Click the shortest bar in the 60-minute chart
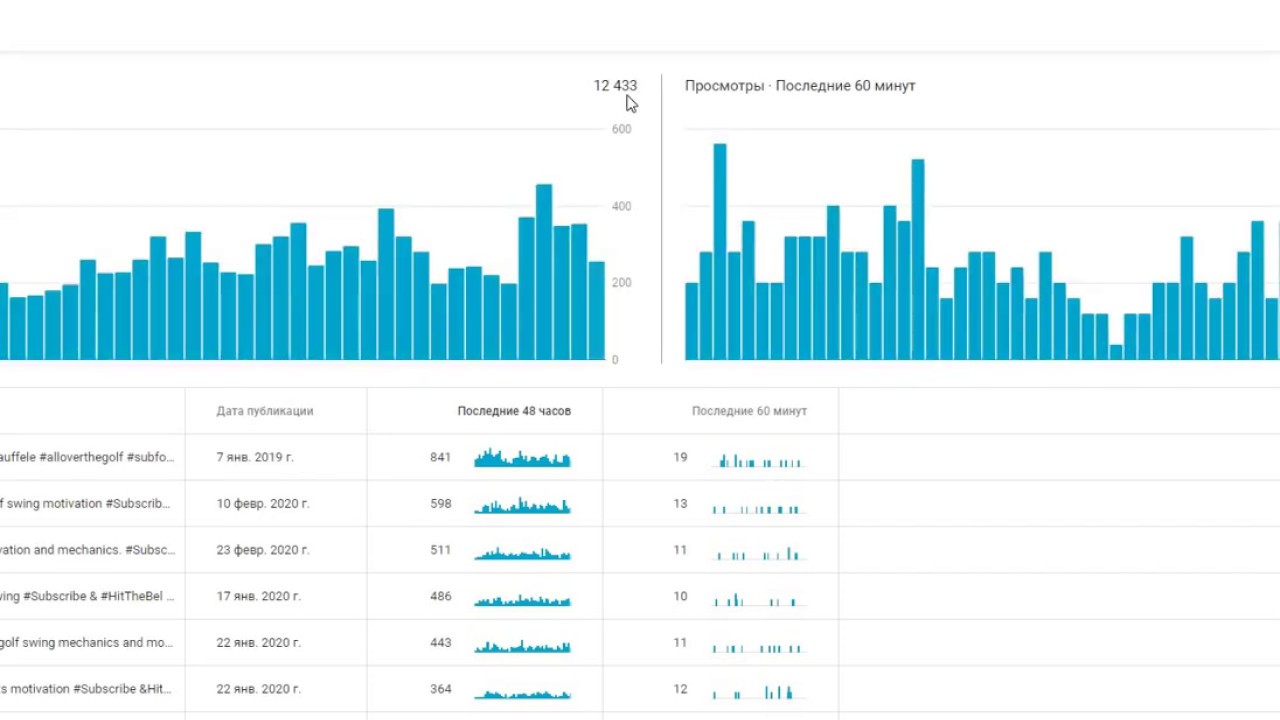This screenshot has width=1280, height=720. (1116, 352)
